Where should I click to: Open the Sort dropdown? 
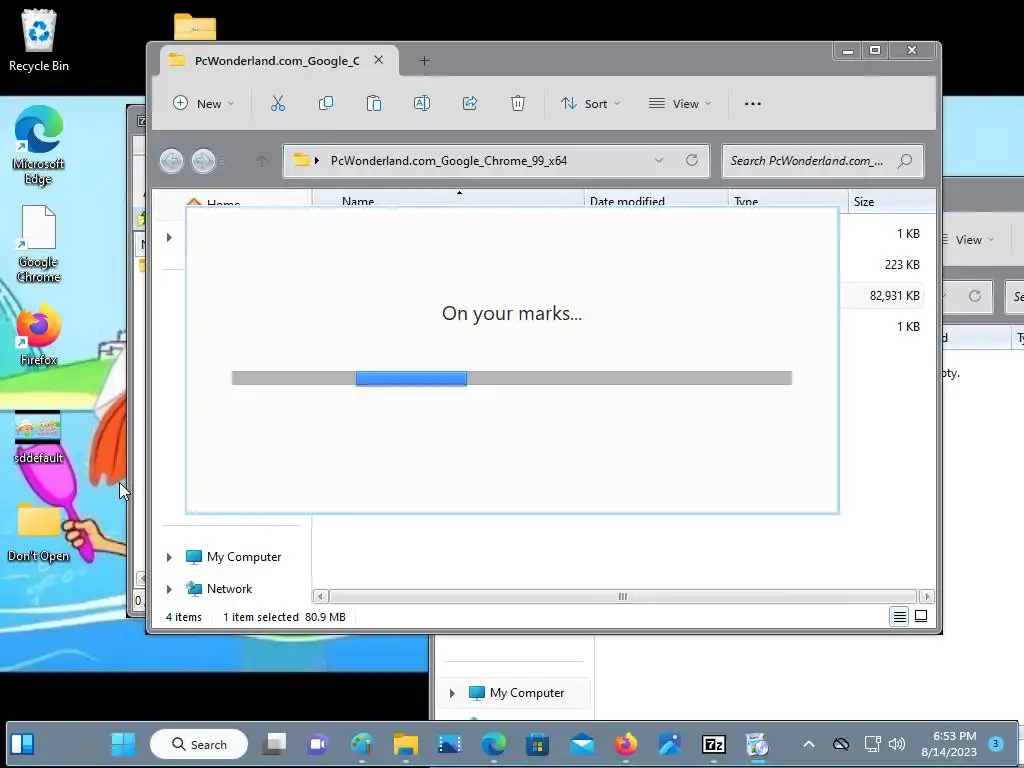coord(590,103)
